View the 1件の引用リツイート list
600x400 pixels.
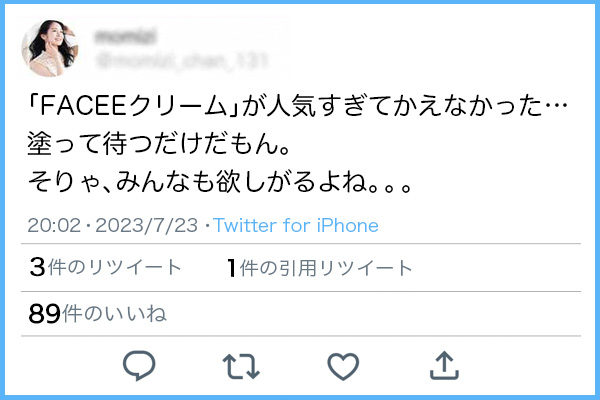(x=320, y=268)
